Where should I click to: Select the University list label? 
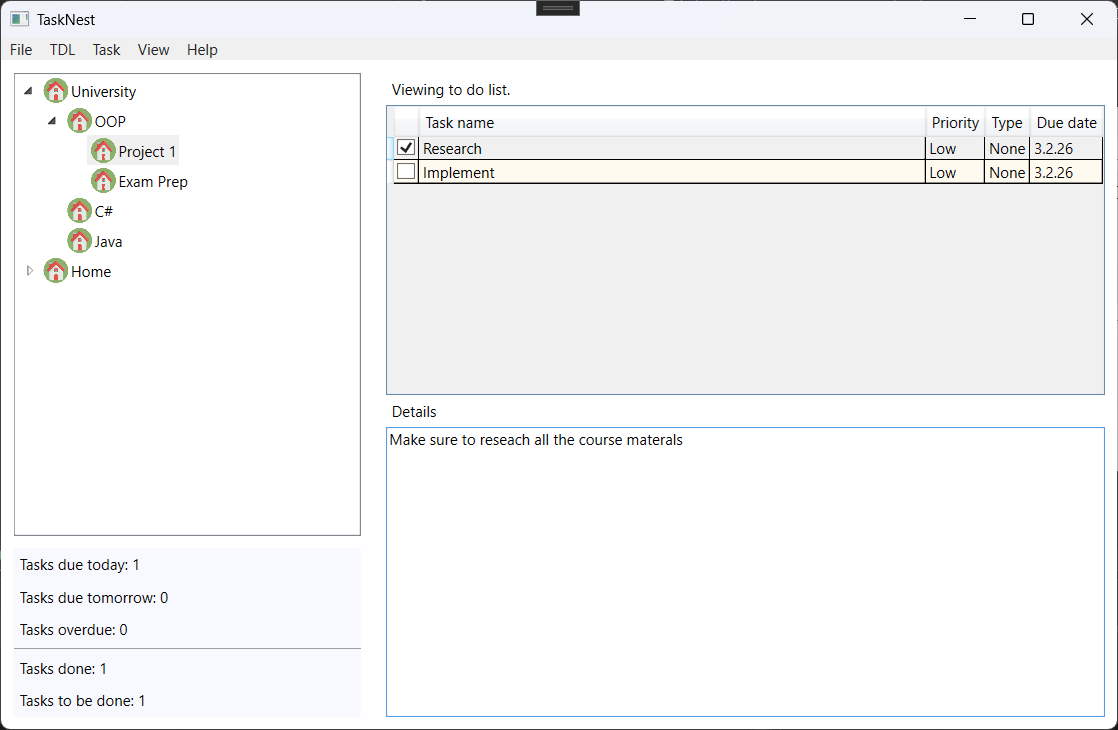pos(103,92)
